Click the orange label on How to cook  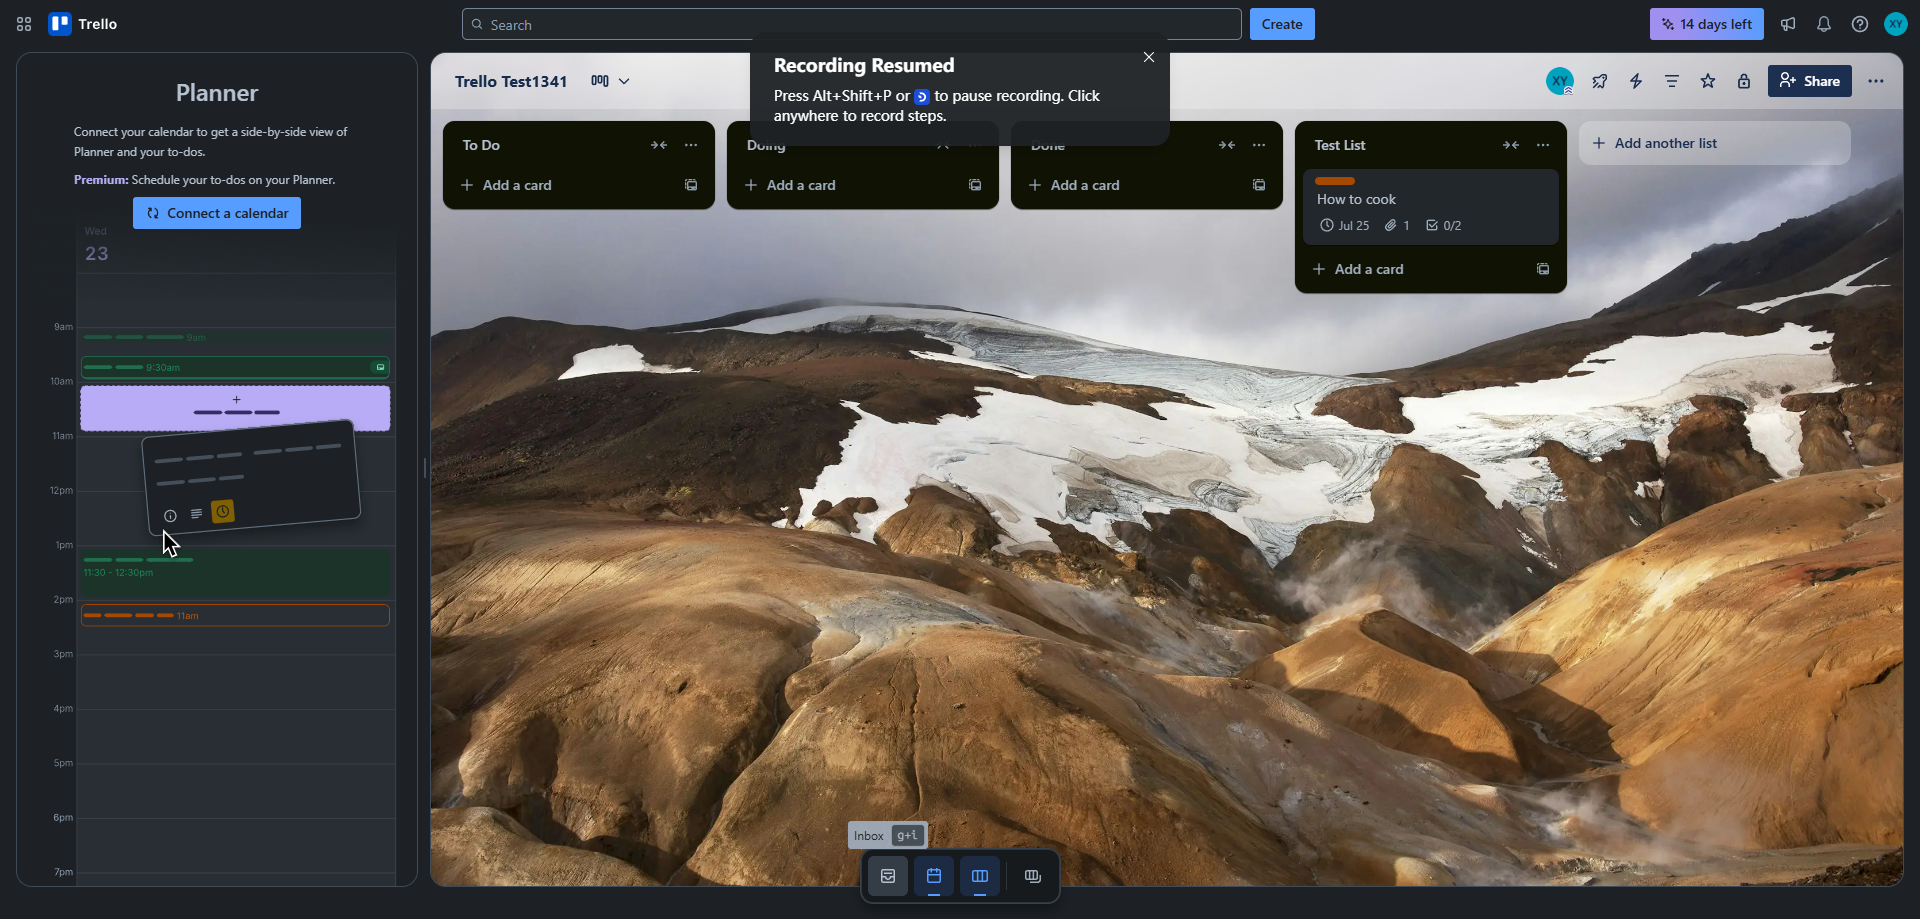[1335, 181]
